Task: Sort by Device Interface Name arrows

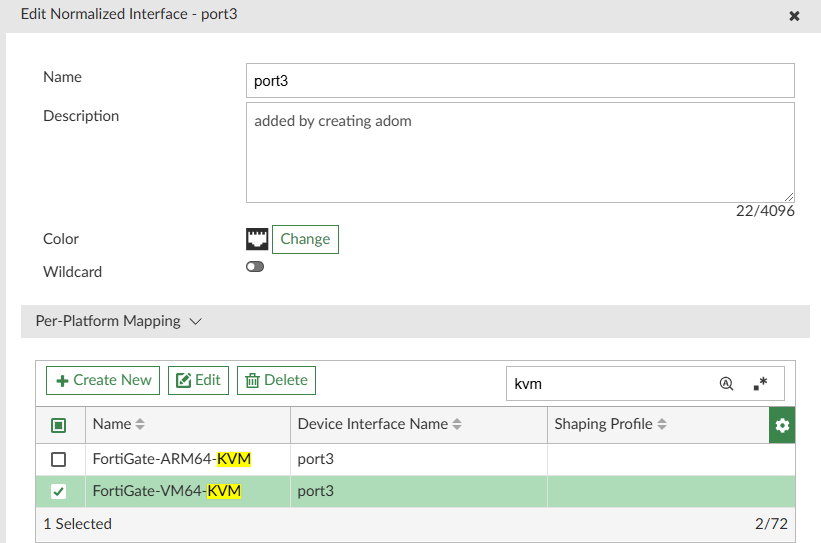Action: [x=457, y=425]
